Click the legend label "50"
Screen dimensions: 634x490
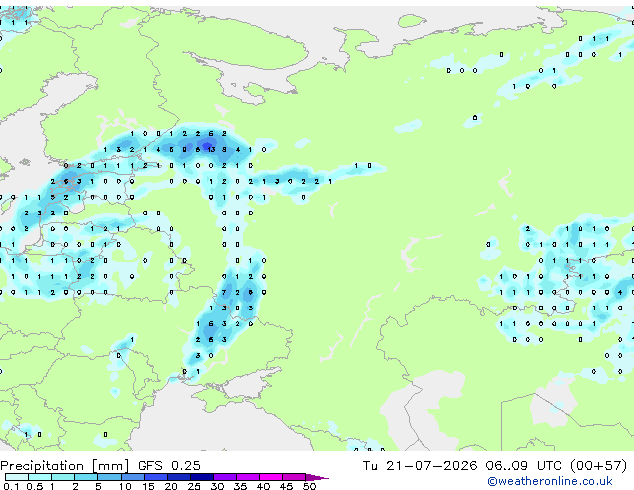tap(309, 486)
